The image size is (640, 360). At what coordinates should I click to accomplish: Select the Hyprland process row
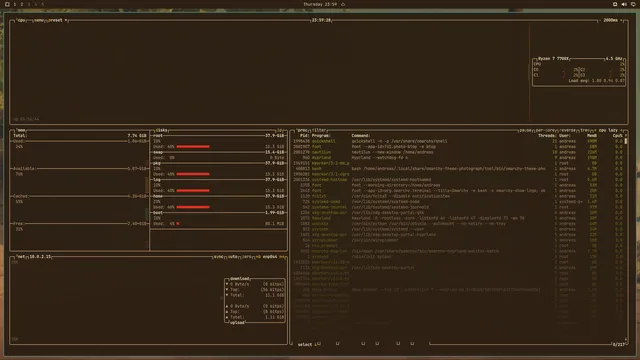pyautogui.click(x=458, y=158)
